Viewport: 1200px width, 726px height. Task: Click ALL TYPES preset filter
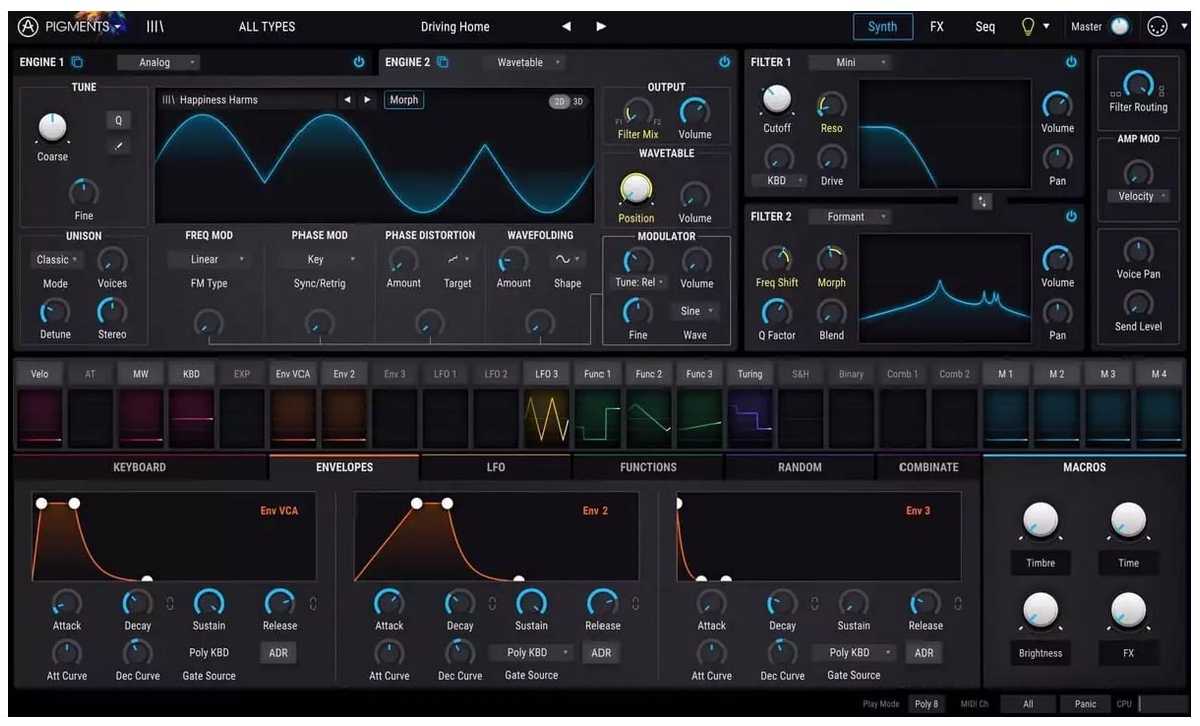(267, 27)
